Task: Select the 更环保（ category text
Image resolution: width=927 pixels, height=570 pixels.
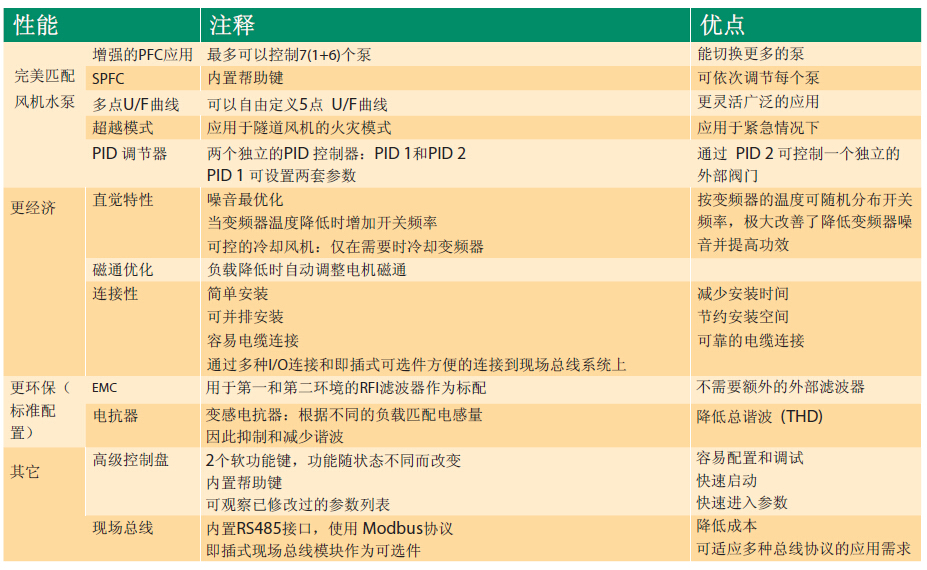Action: coord(41,388)
